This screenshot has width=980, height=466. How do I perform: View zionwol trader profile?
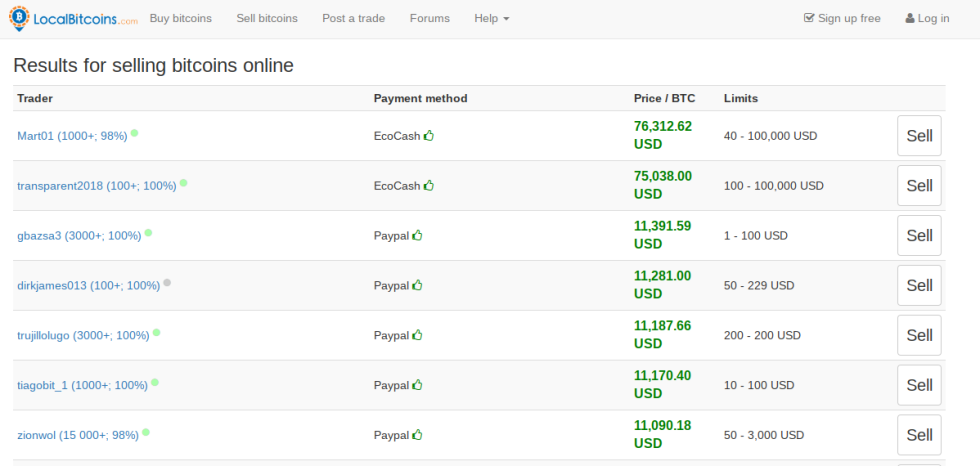(x=78, y=436)
